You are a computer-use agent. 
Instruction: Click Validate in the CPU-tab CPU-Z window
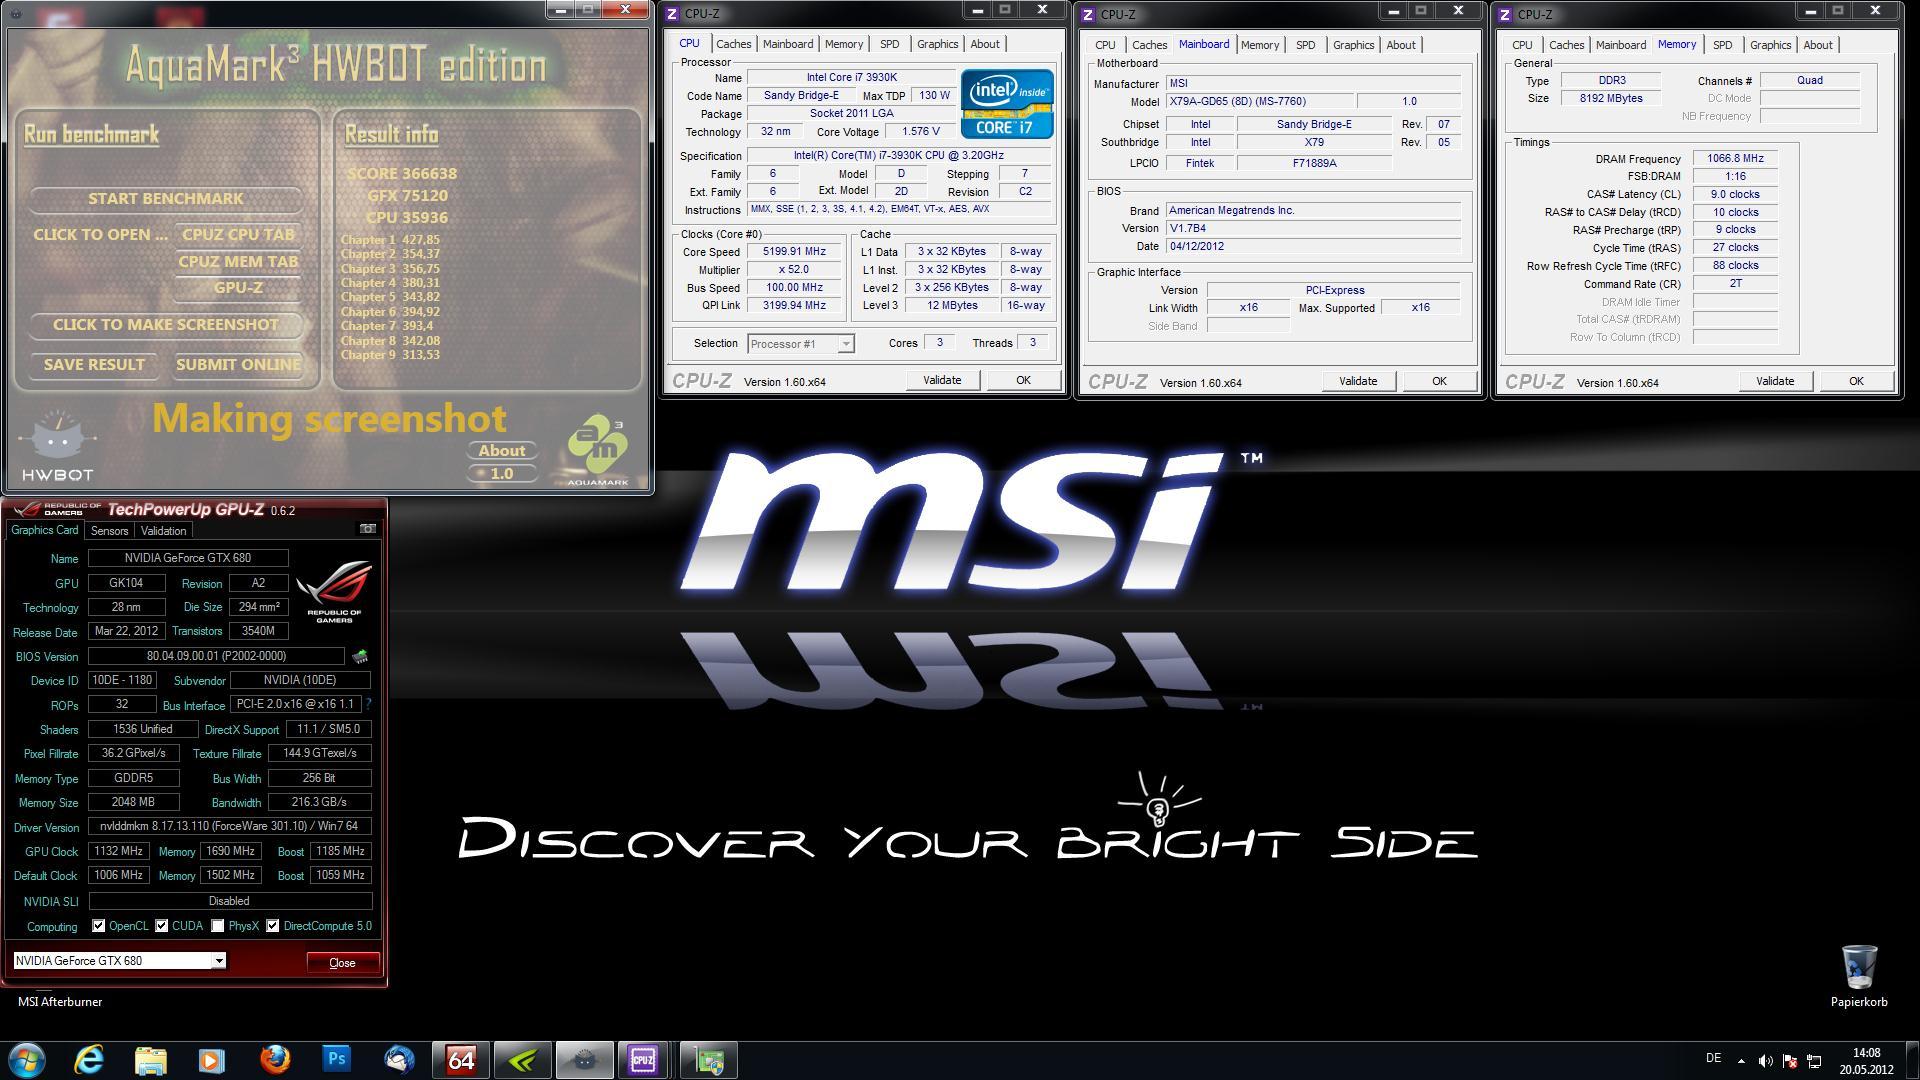[941, 380]
